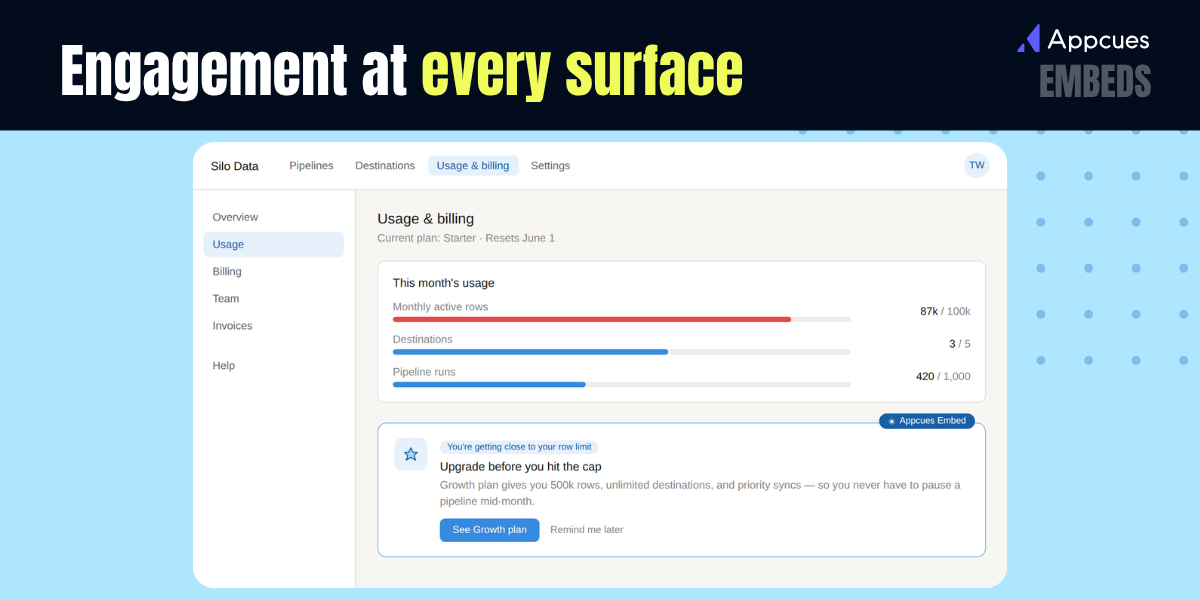Open Overview in the sidebar
This screenshot has width=1200, height=600.
(x=273, y=217)
